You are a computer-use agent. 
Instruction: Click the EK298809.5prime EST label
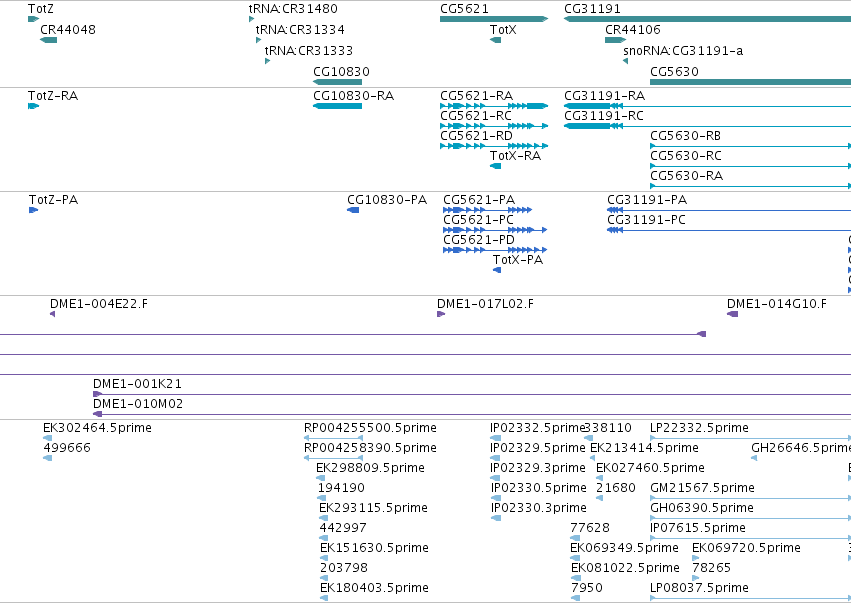click(x=371, y=468)
